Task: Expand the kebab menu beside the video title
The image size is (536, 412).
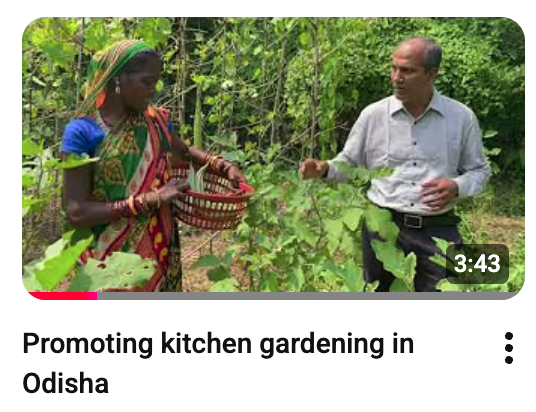Action: 508,348
